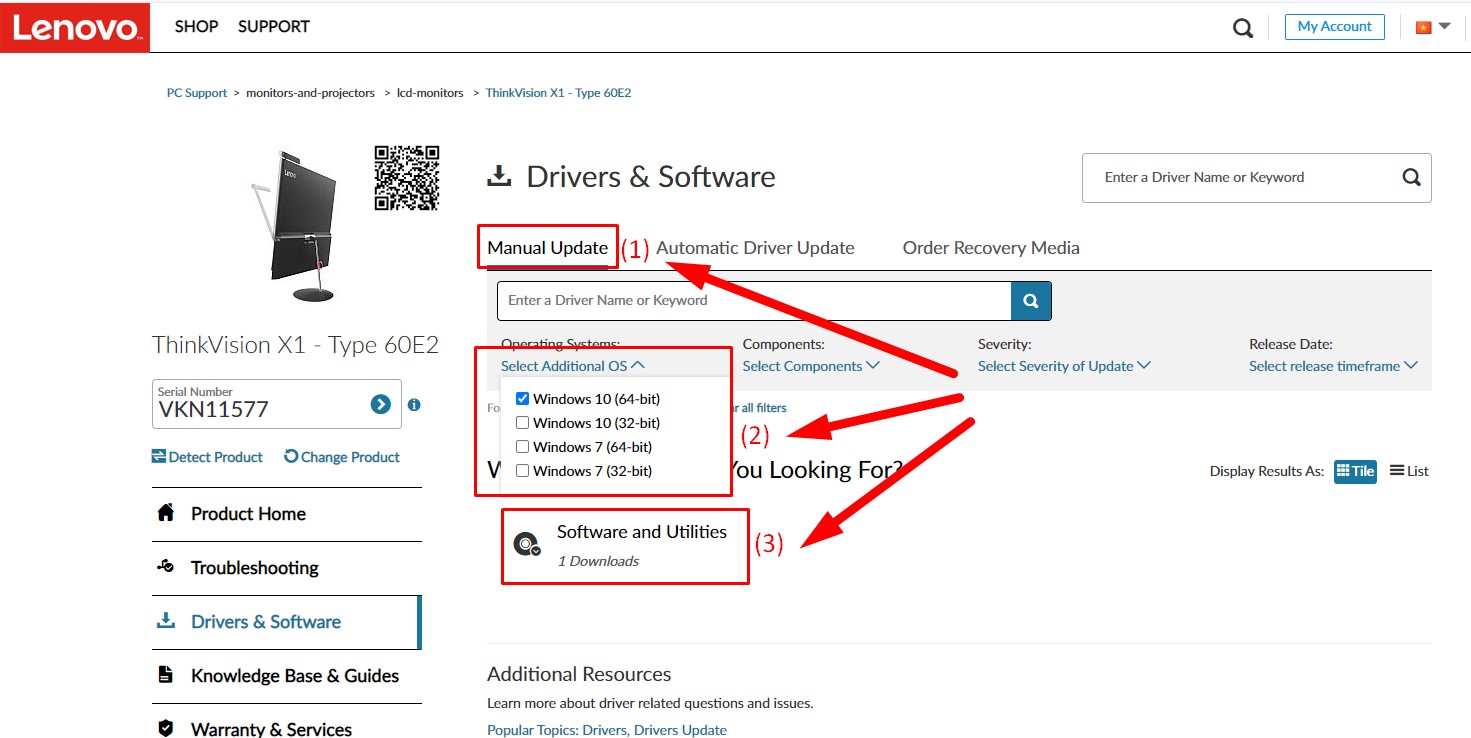Click the top-right driver keyword search field
Viewport: 1471px width, 738px height.
1240,177
